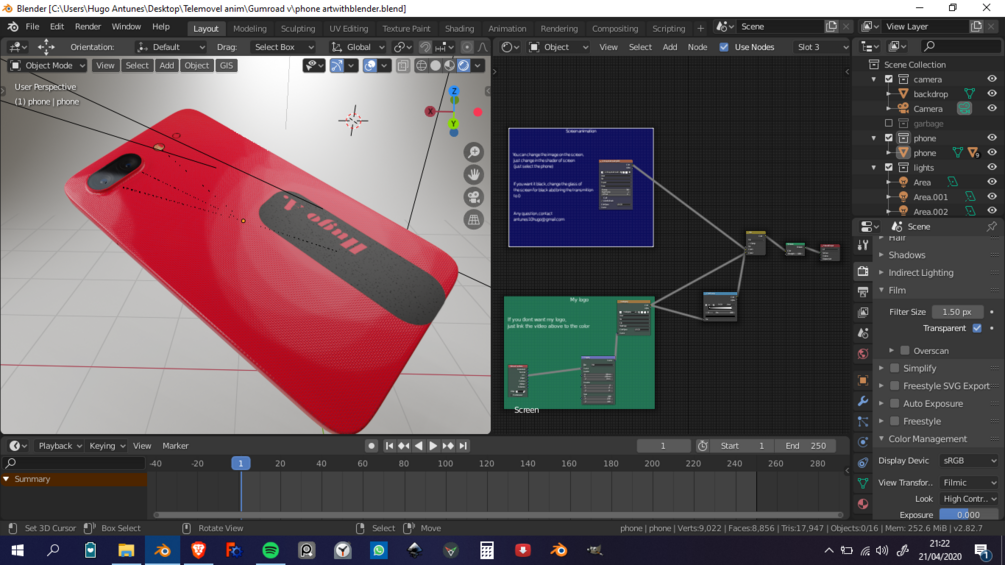Select solid viewport shading
Viewport: 1005px width, 565px height.
pos(435,65)
